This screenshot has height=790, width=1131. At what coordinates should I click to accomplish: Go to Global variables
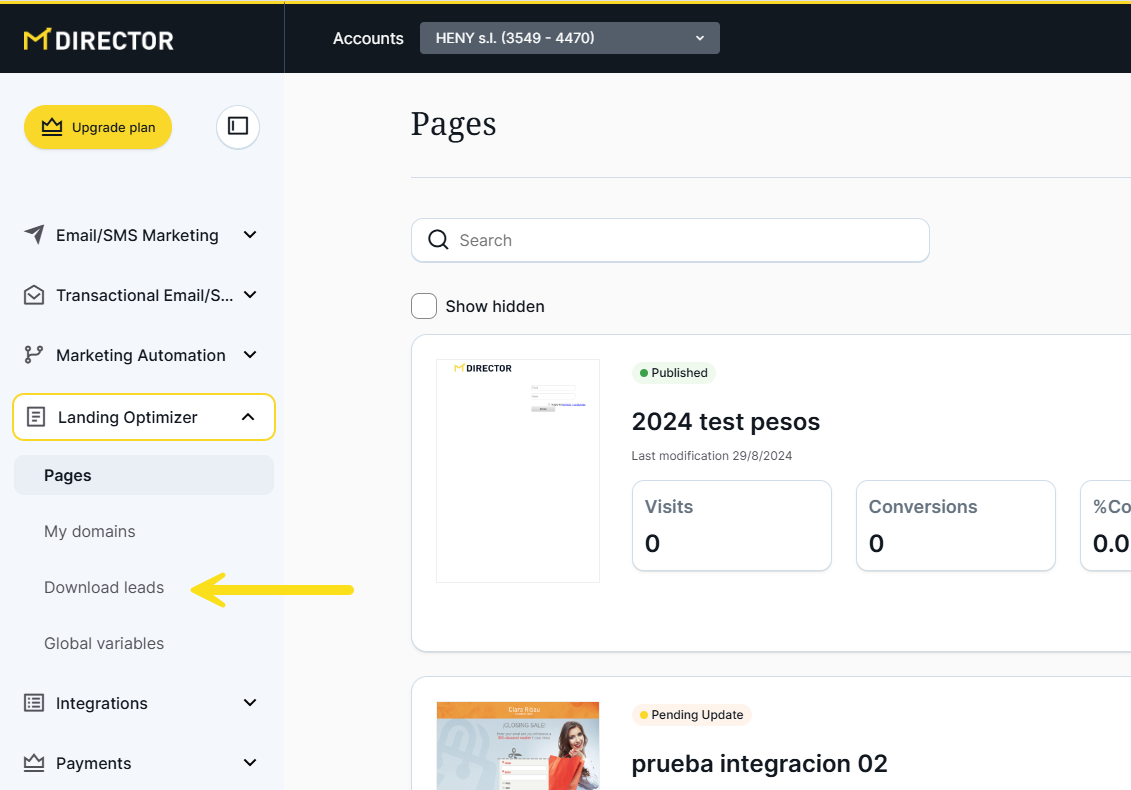click(x=104, y=643)
